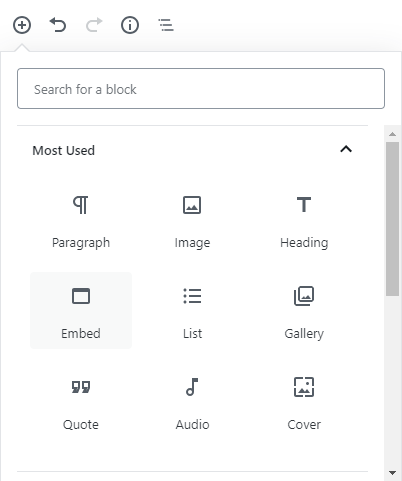
Task: Click the vertical scrollbar thumb
Action: (x=393, y=219)
